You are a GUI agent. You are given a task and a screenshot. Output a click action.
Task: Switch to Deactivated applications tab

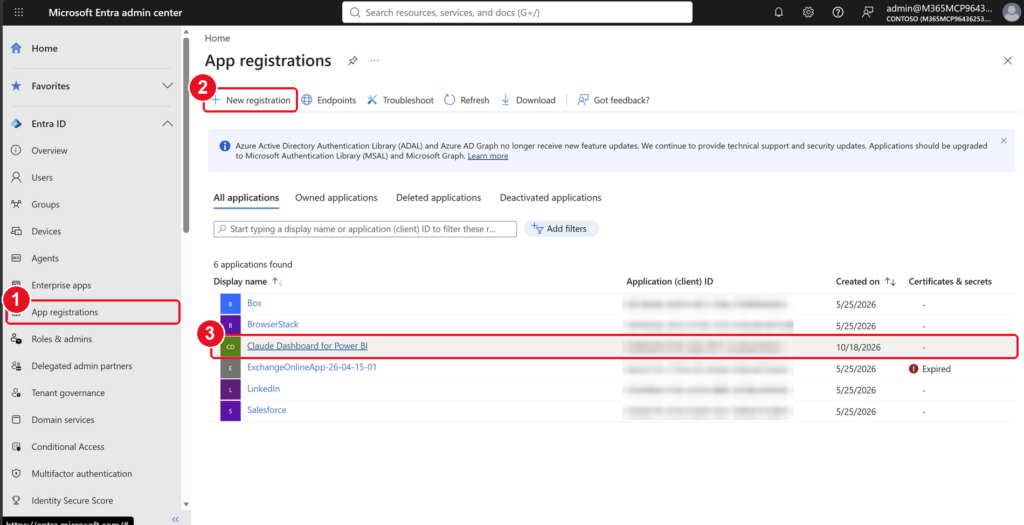coord(551,197)
